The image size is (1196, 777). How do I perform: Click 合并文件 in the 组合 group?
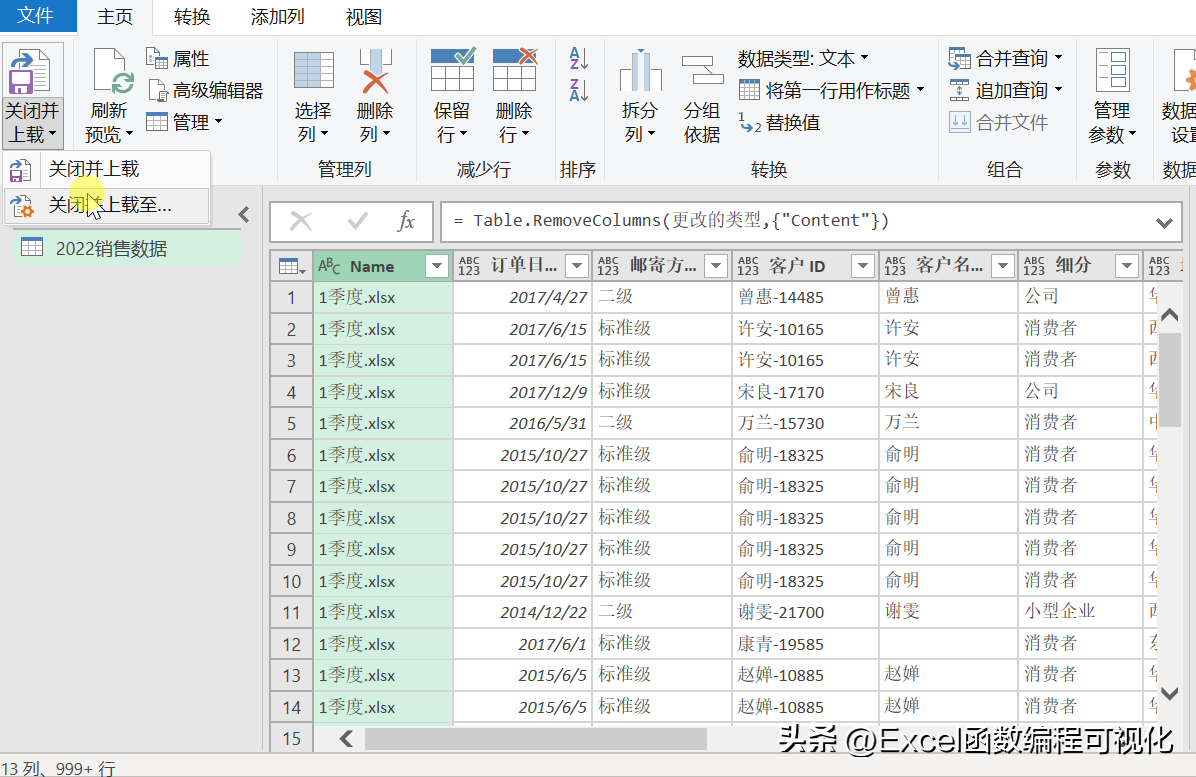click(998, 123)
